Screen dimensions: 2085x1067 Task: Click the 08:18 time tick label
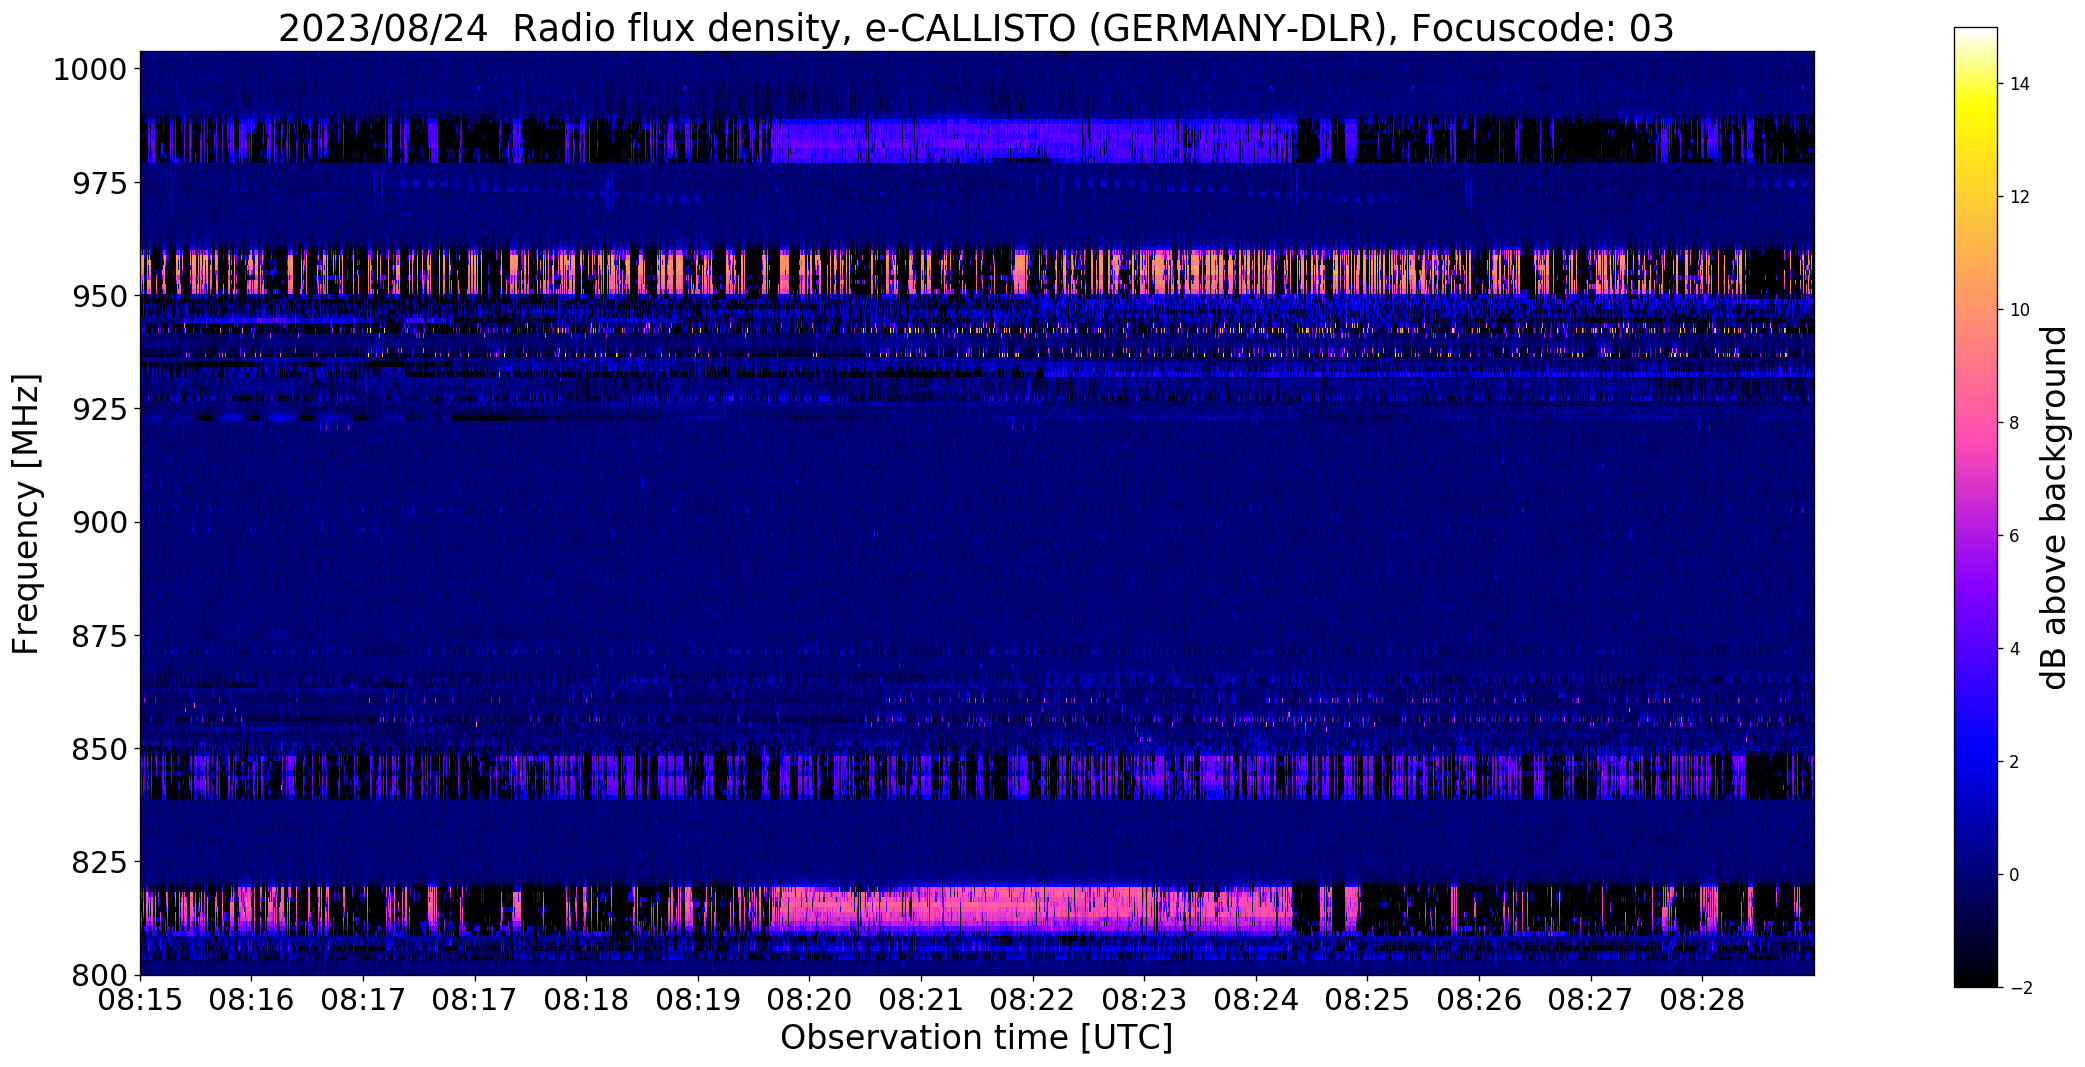tap(587, 1001)
